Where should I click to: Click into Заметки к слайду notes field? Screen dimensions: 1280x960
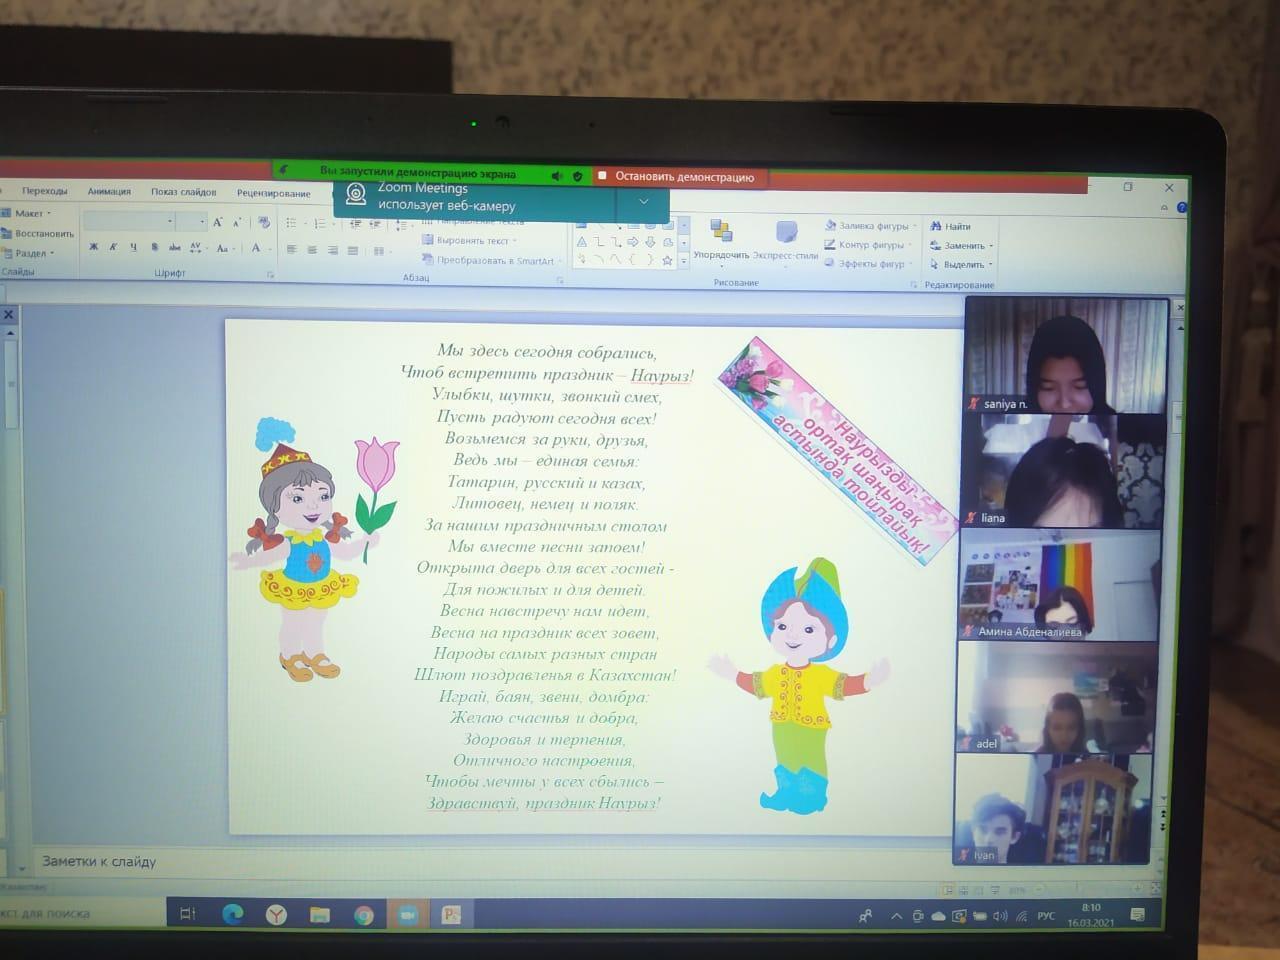pyautogui.click(x=400, y=861)
